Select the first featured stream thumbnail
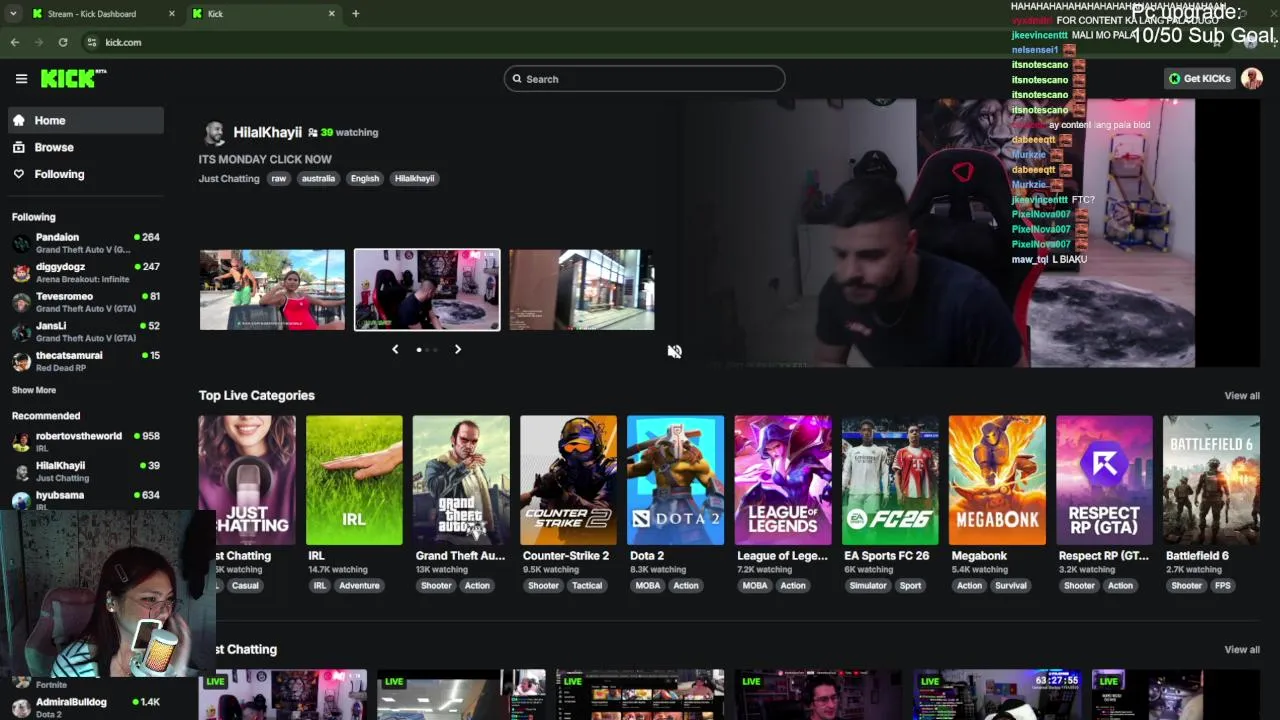 coord(272,290)
